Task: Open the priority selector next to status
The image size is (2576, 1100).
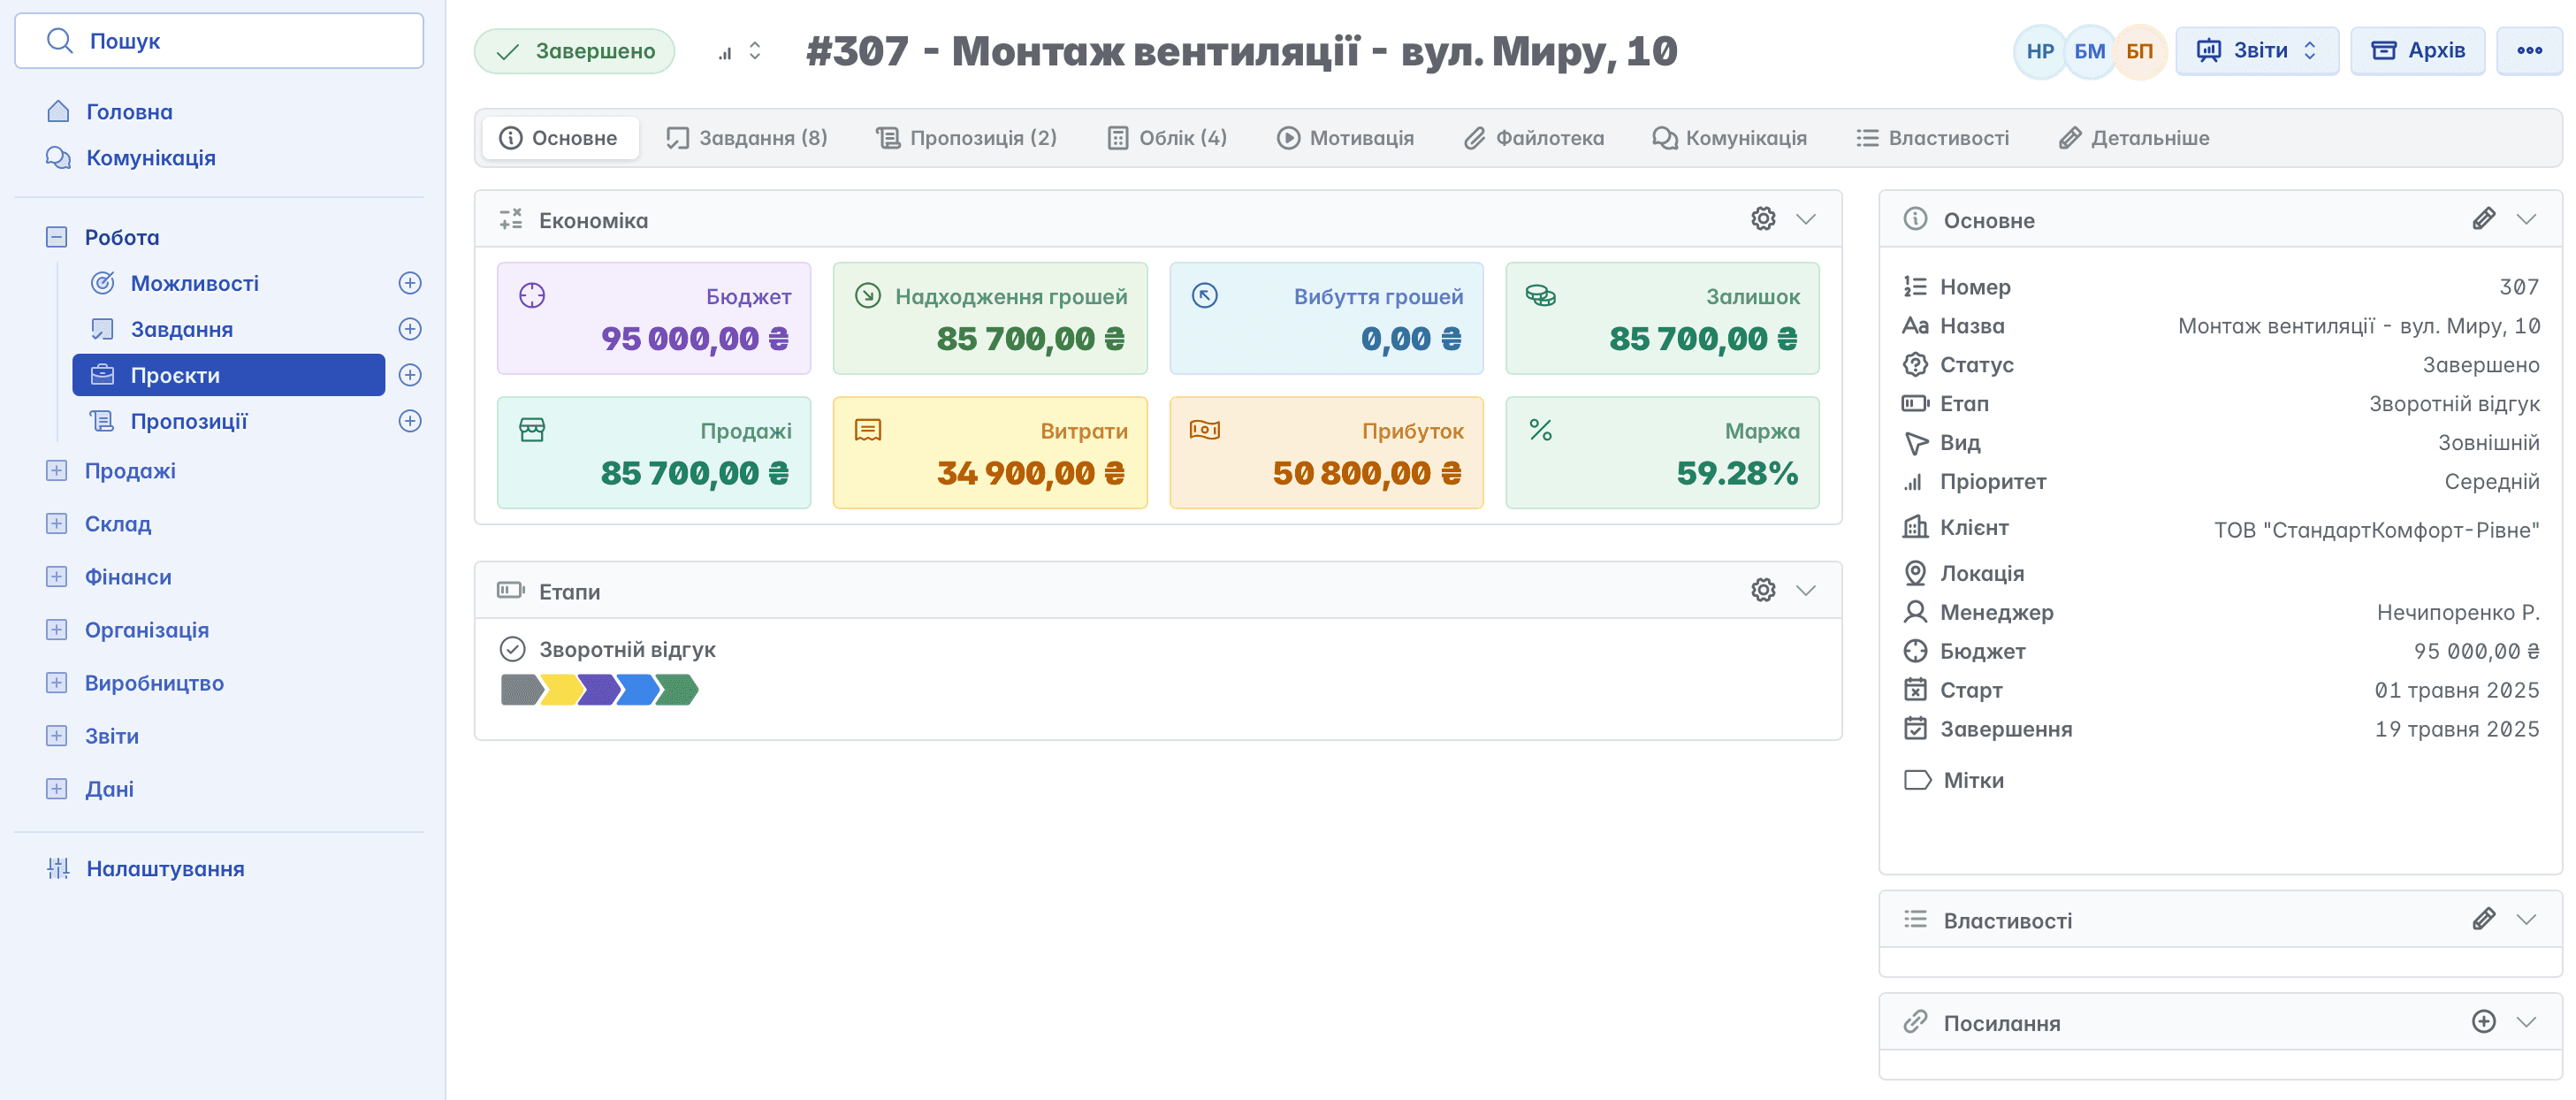Action: point(740,51)
